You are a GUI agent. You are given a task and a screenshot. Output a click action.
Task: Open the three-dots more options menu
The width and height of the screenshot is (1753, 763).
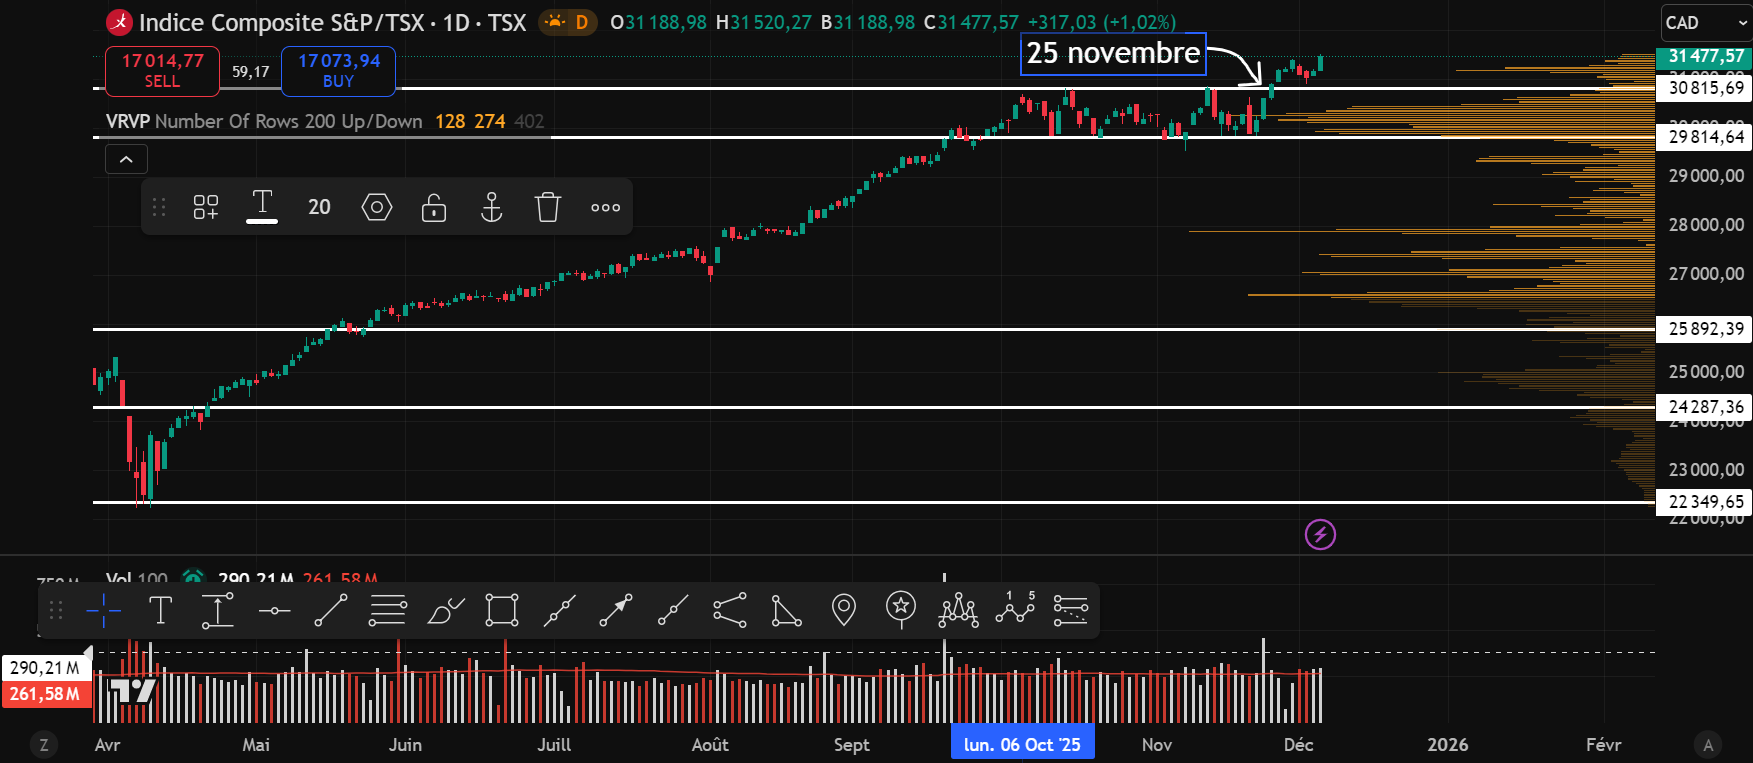[605, 207]
